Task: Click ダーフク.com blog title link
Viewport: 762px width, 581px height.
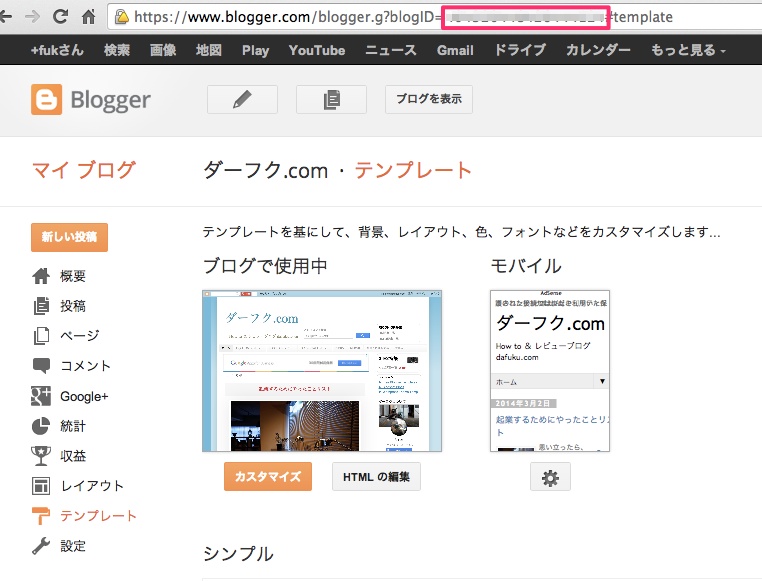Action: (x=265, y=171)
